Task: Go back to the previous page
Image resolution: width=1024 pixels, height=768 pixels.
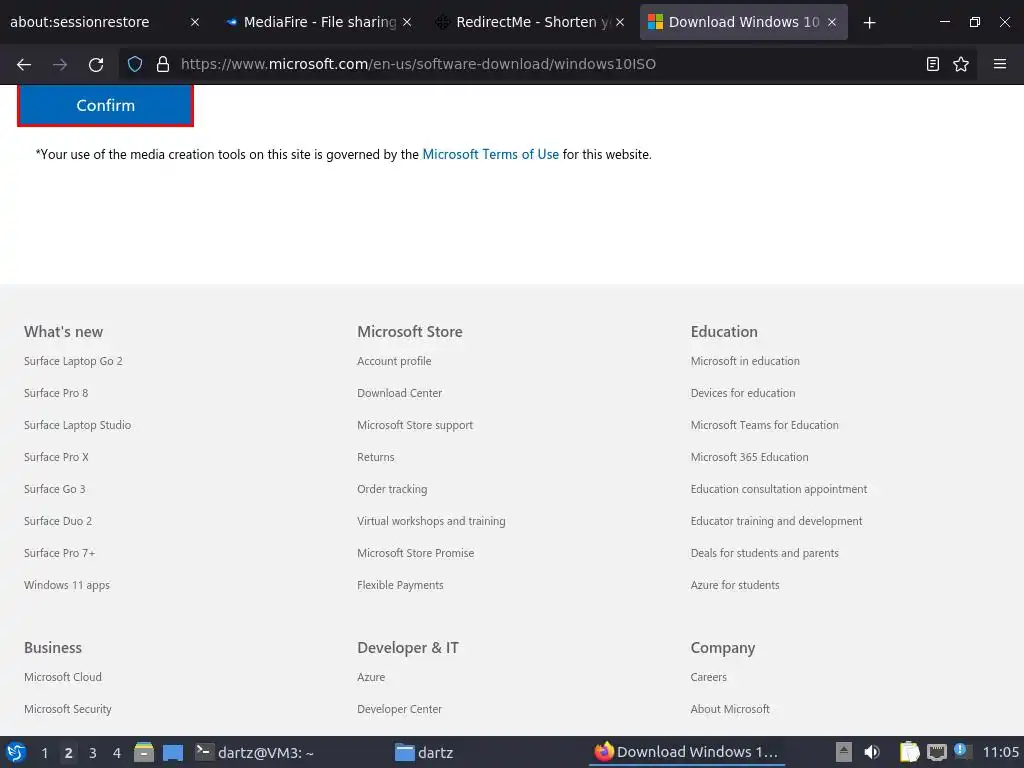Action: tap(24, 64)
